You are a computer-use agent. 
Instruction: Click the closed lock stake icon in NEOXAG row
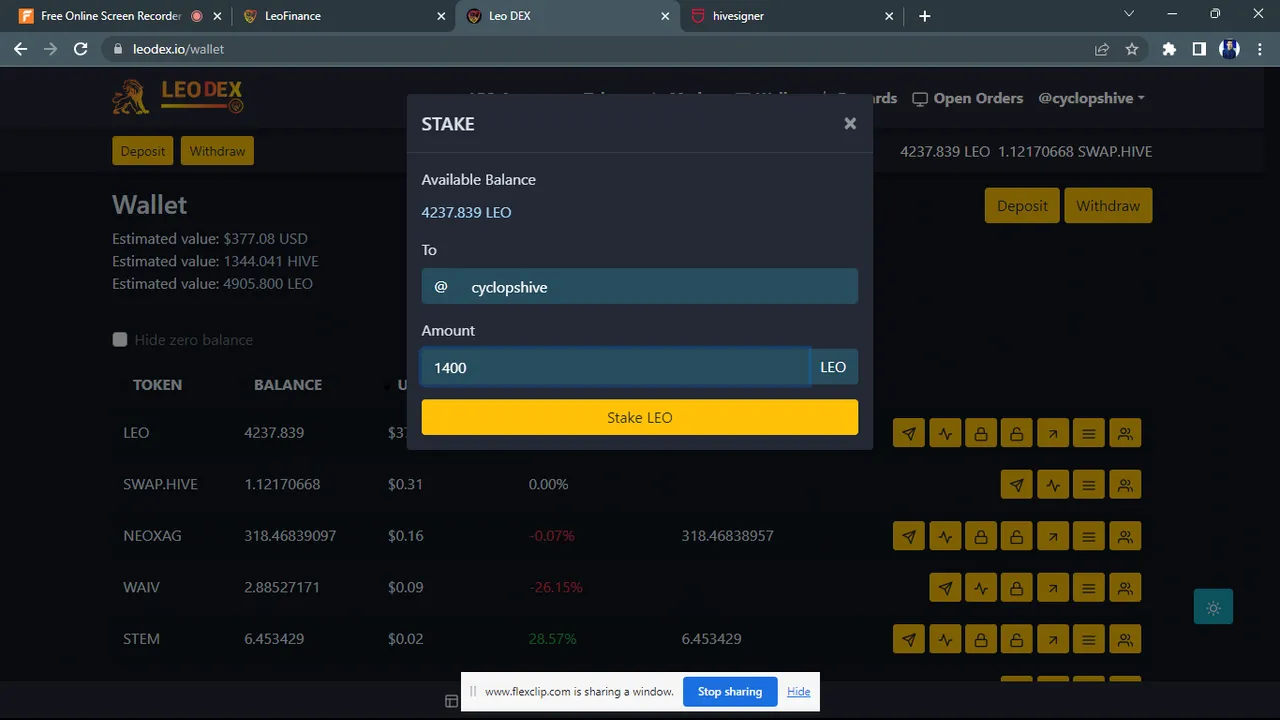[x=981, y=536]
